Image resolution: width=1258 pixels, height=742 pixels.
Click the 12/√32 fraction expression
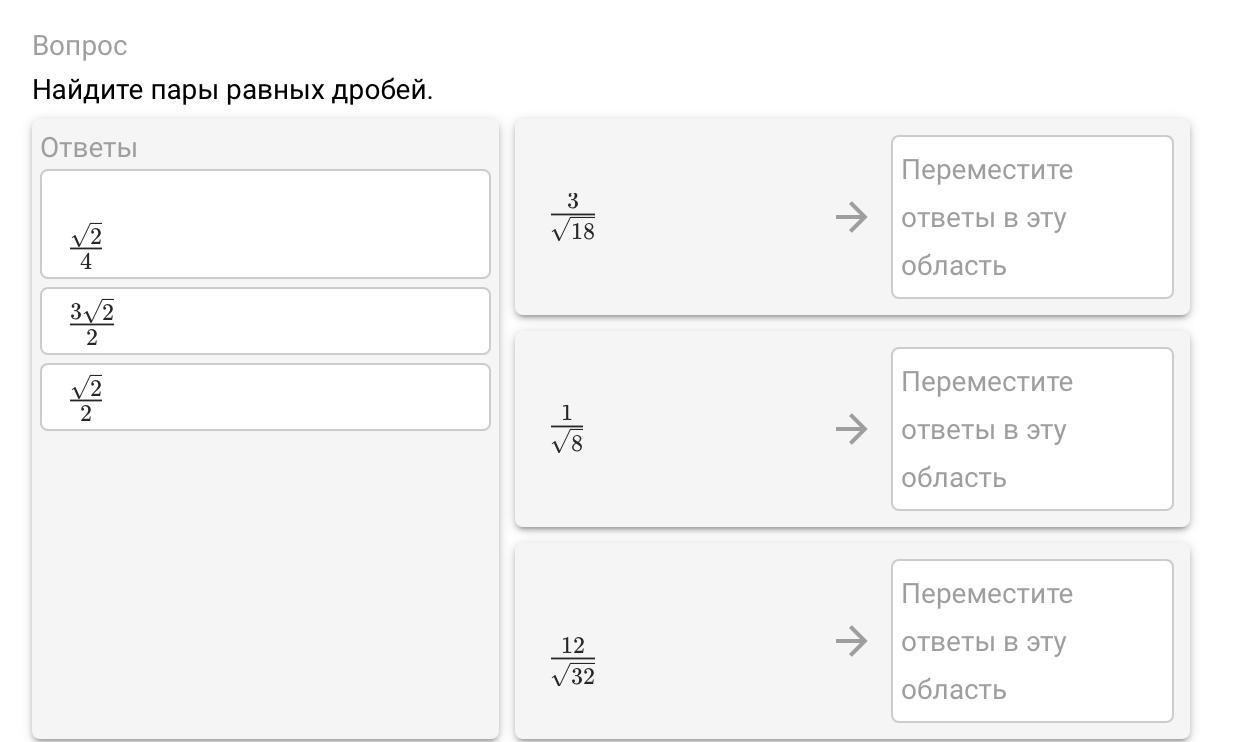pos(573,661)
